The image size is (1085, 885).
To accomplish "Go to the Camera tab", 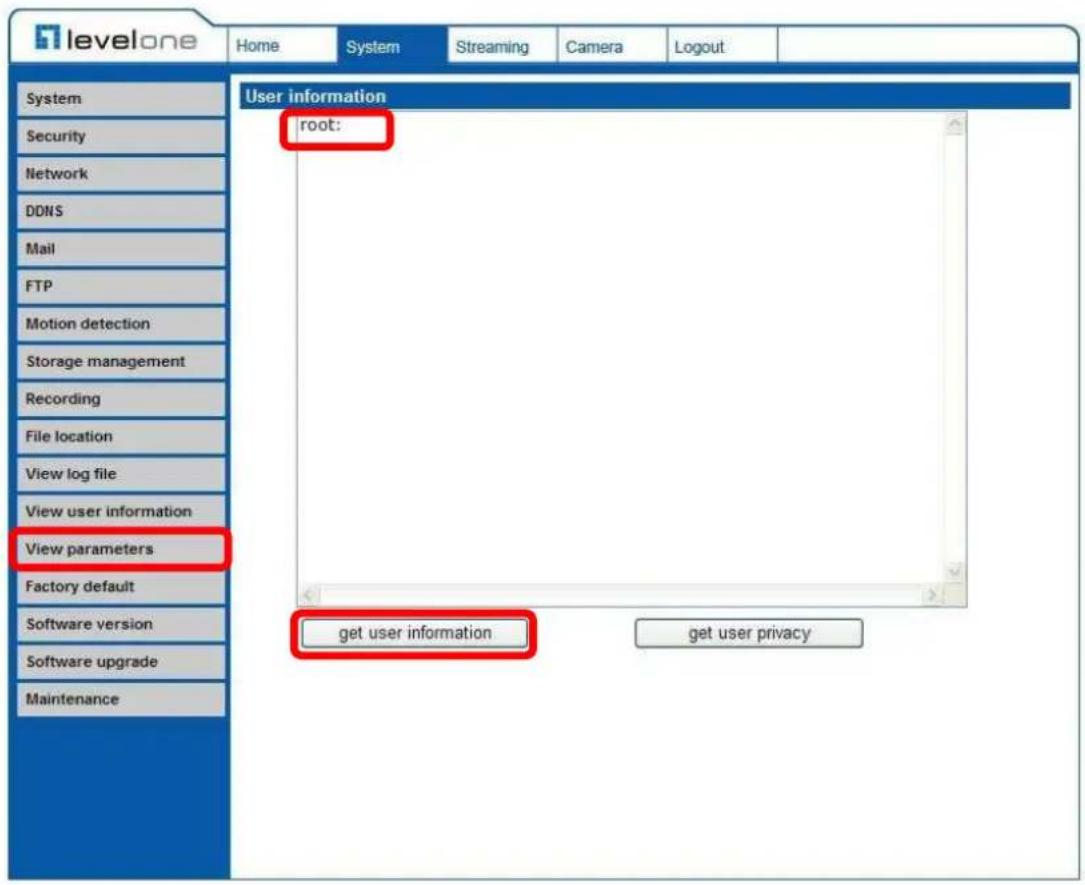I will pos(612,46).
